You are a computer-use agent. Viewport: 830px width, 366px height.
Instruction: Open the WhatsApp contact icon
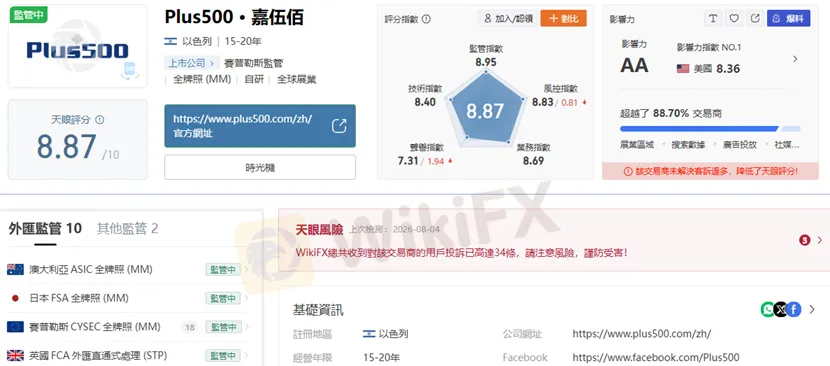point(768,309)
